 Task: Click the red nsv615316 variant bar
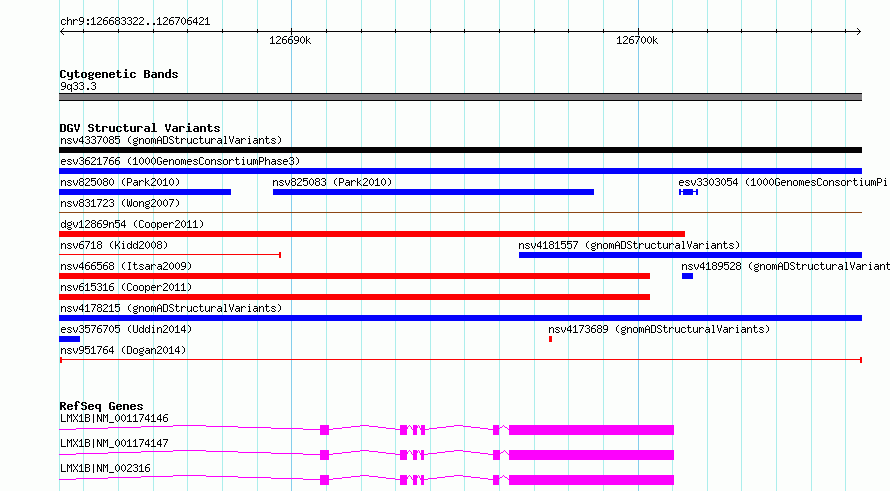tap(354, 297)
